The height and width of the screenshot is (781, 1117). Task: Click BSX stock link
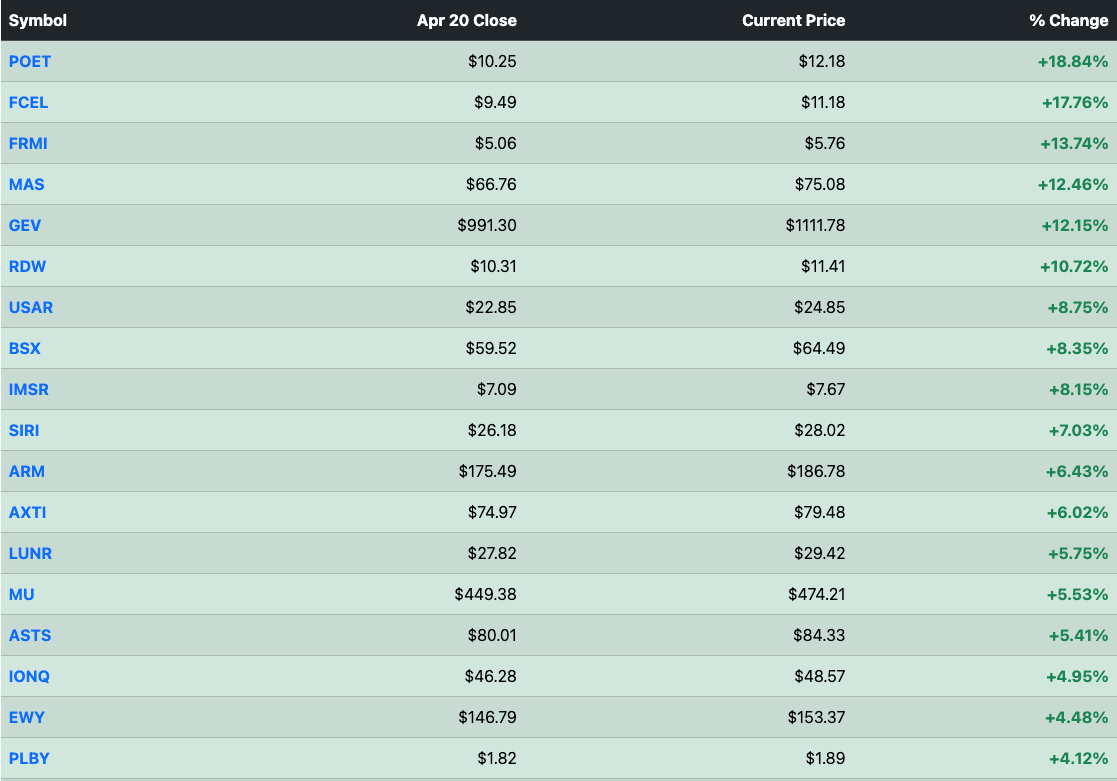point(25,348)
